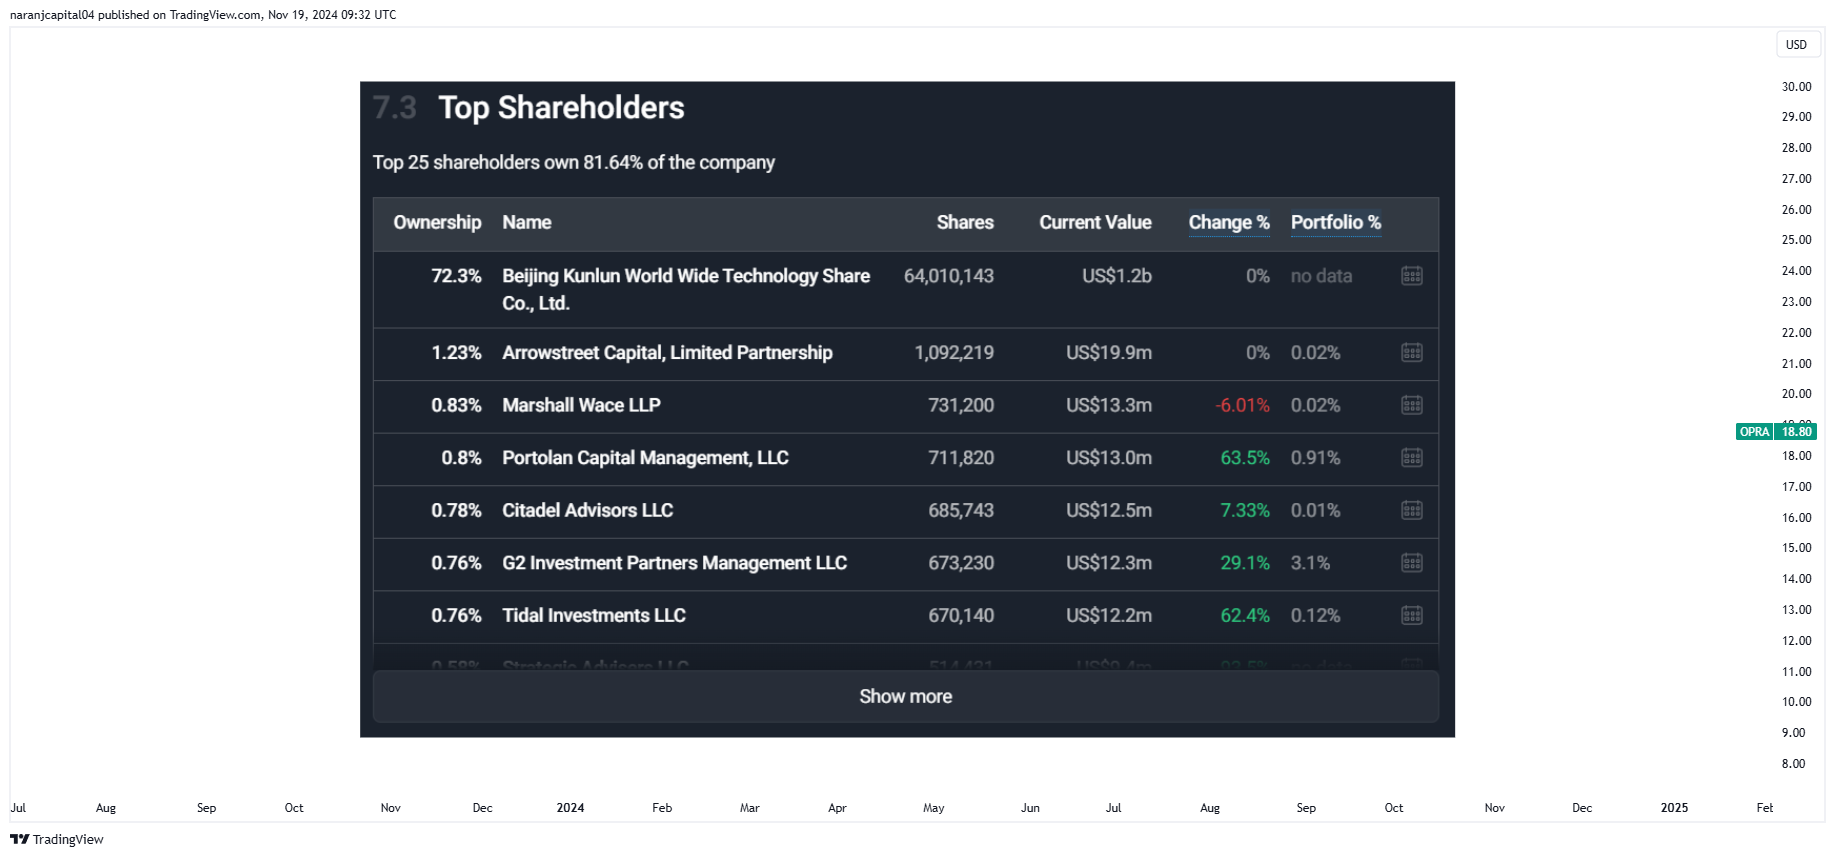This screenshot has width=1835, height=857.
Task: Click the 0.83% ownership value
Action: [x=456, y=405]
